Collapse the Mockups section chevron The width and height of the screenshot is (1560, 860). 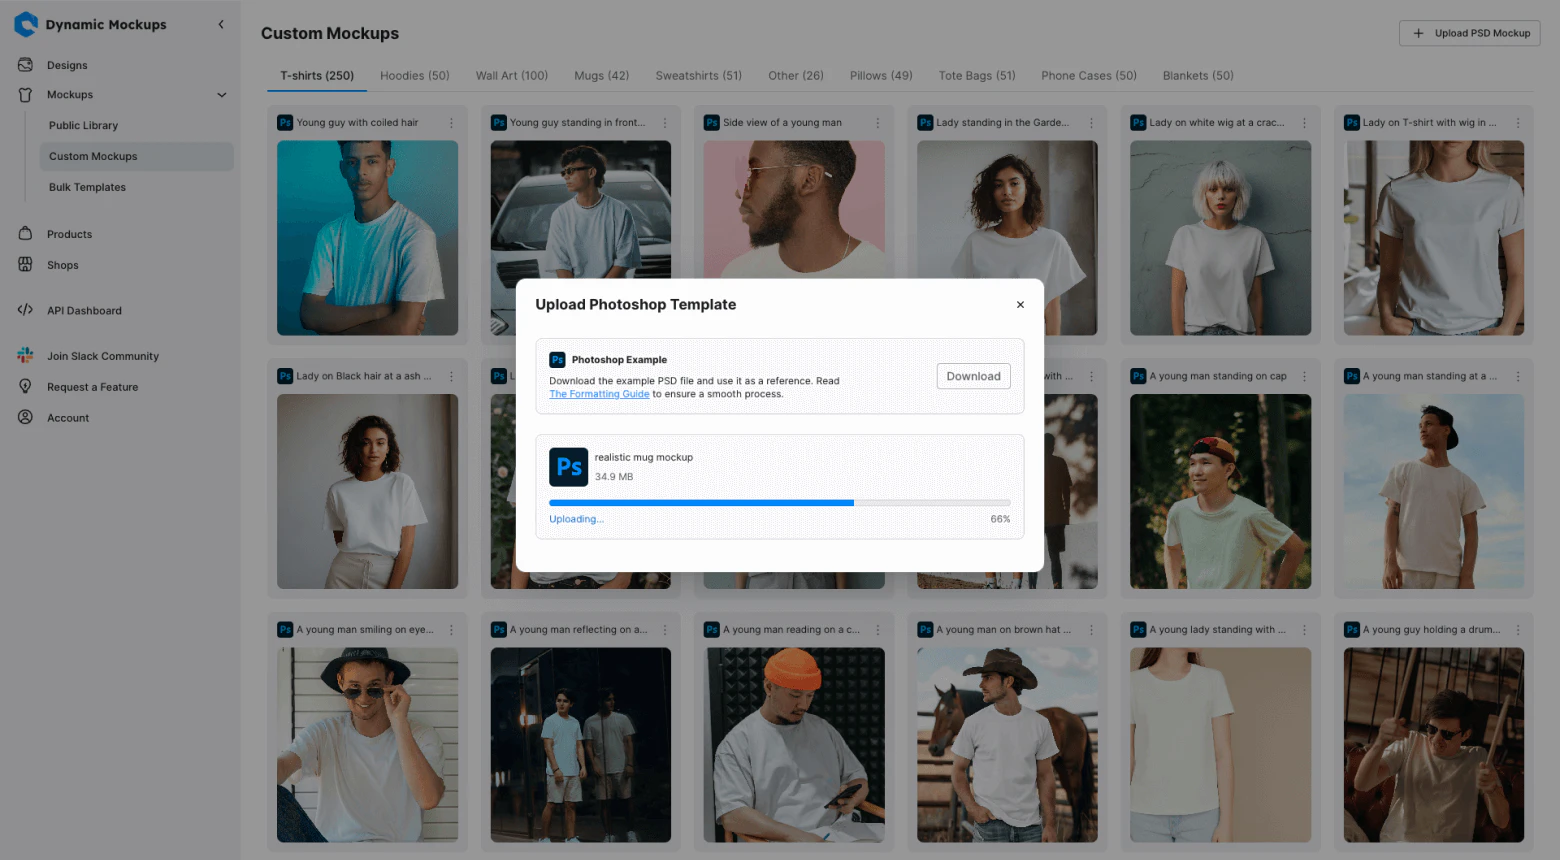click(x=221, y=94)
